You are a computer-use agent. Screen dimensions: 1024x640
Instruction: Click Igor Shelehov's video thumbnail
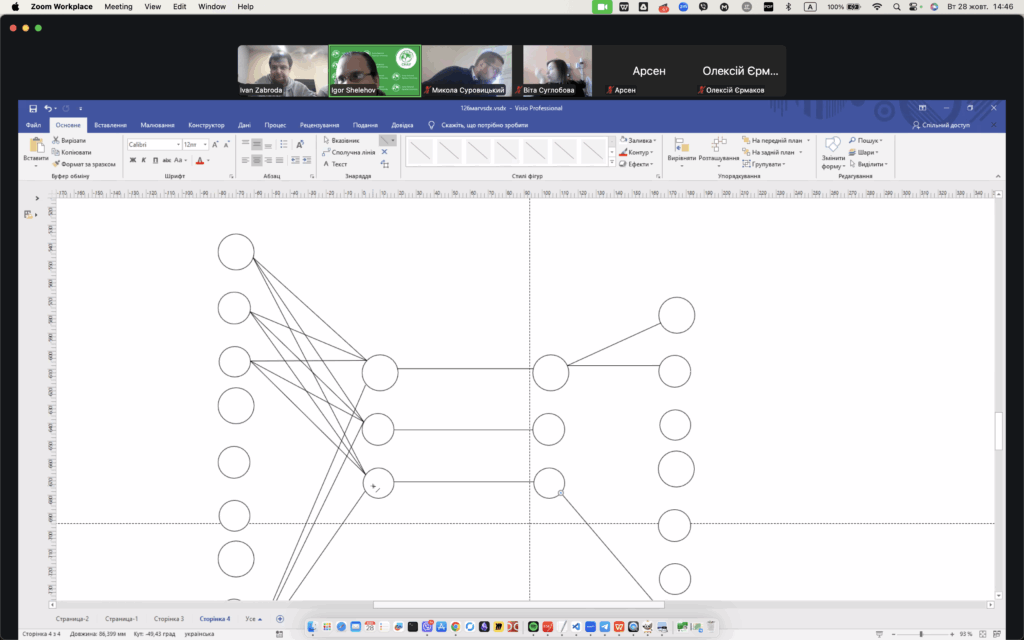tap(375, 71)
